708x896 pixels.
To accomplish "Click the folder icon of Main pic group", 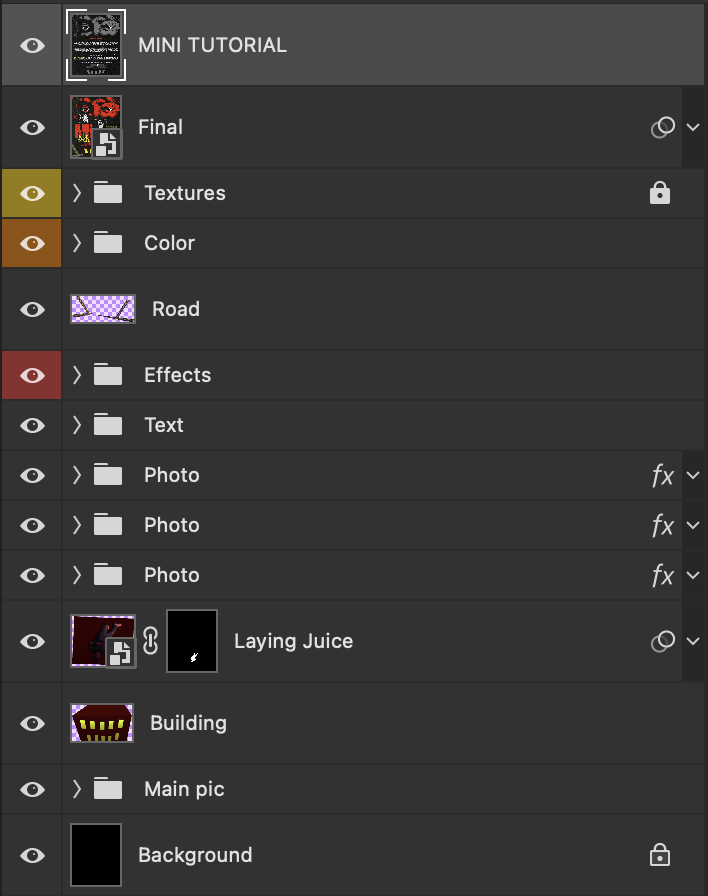I will point(108,789).
